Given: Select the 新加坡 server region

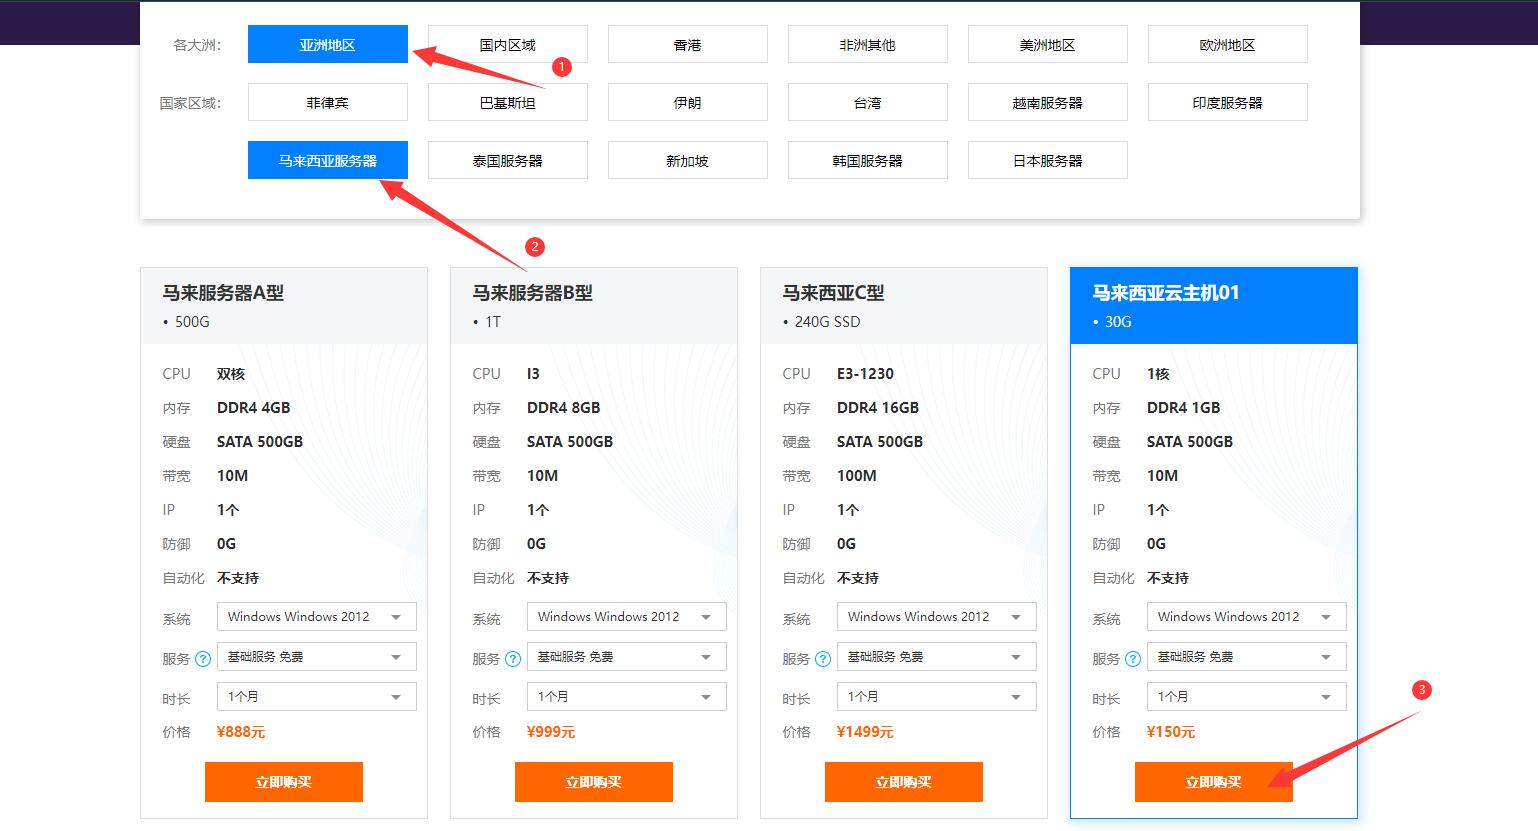Looking at the screenshot, I should [x=687, y=160].
